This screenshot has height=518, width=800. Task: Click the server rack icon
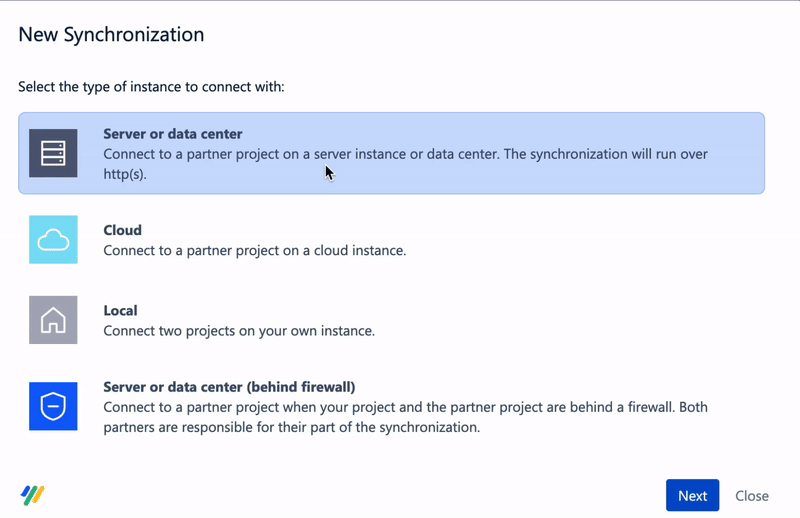tap(53, 153)
